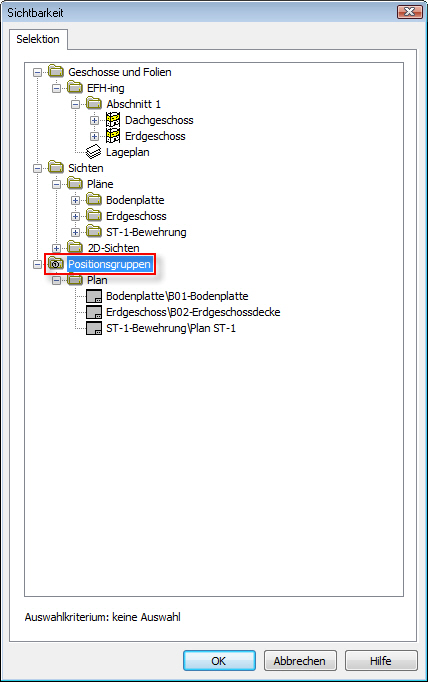
Task: Click the B02-Erdgeschossdecke plan sheet icon
Action: click(x=94, y=312)
